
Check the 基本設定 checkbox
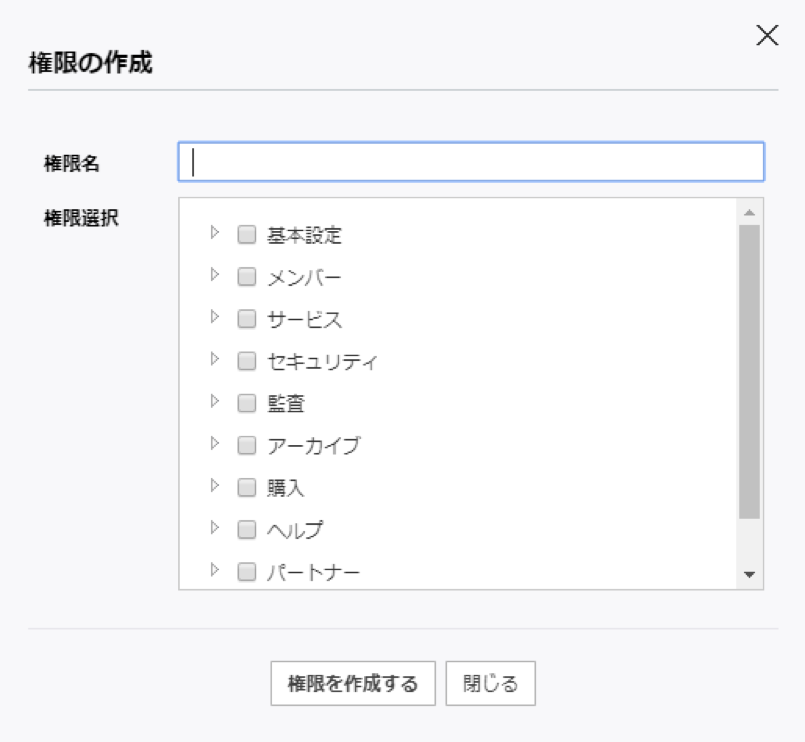point(246,235)
